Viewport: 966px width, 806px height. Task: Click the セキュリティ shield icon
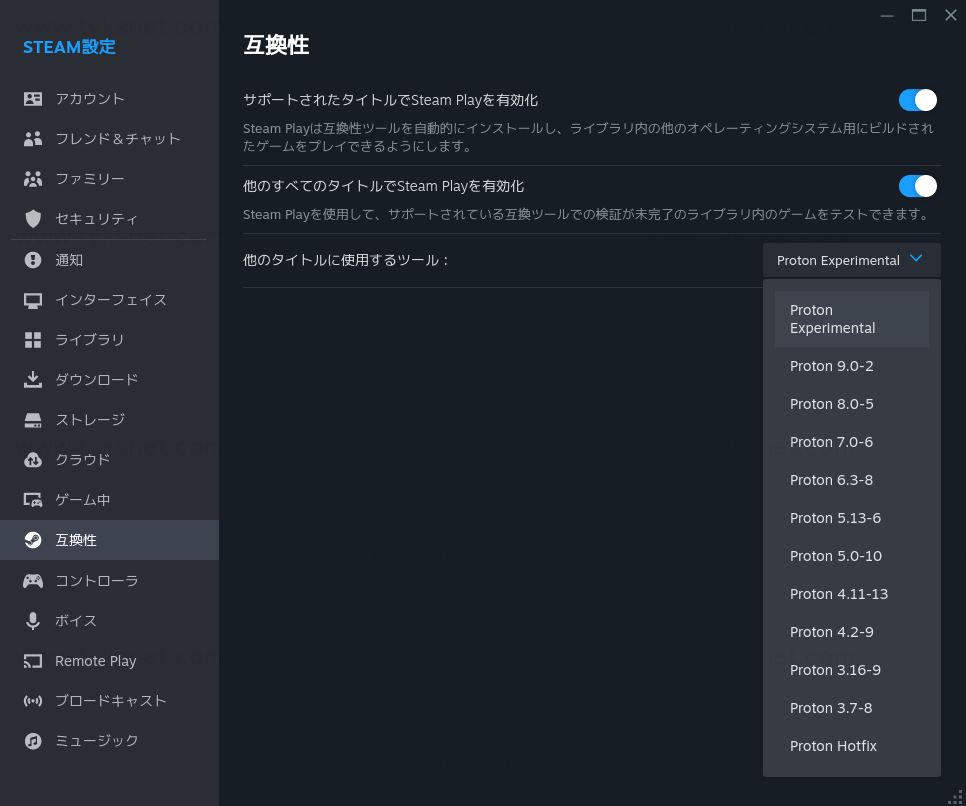tap(33, 219)
